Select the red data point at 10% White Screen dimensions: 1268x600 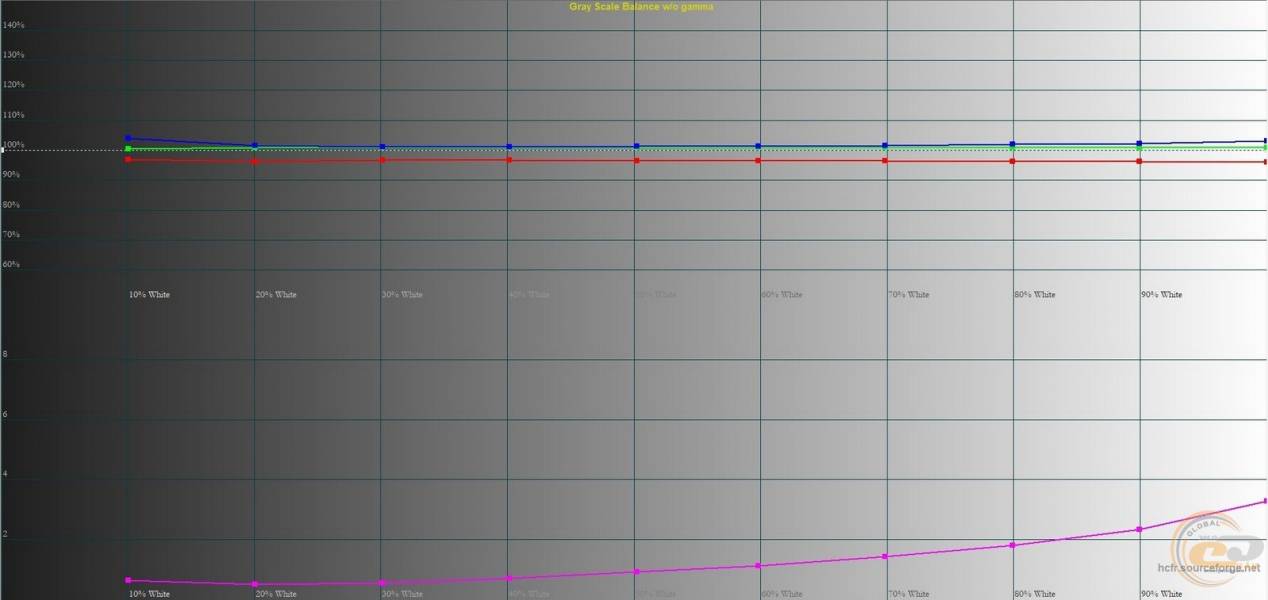(128, 159)
